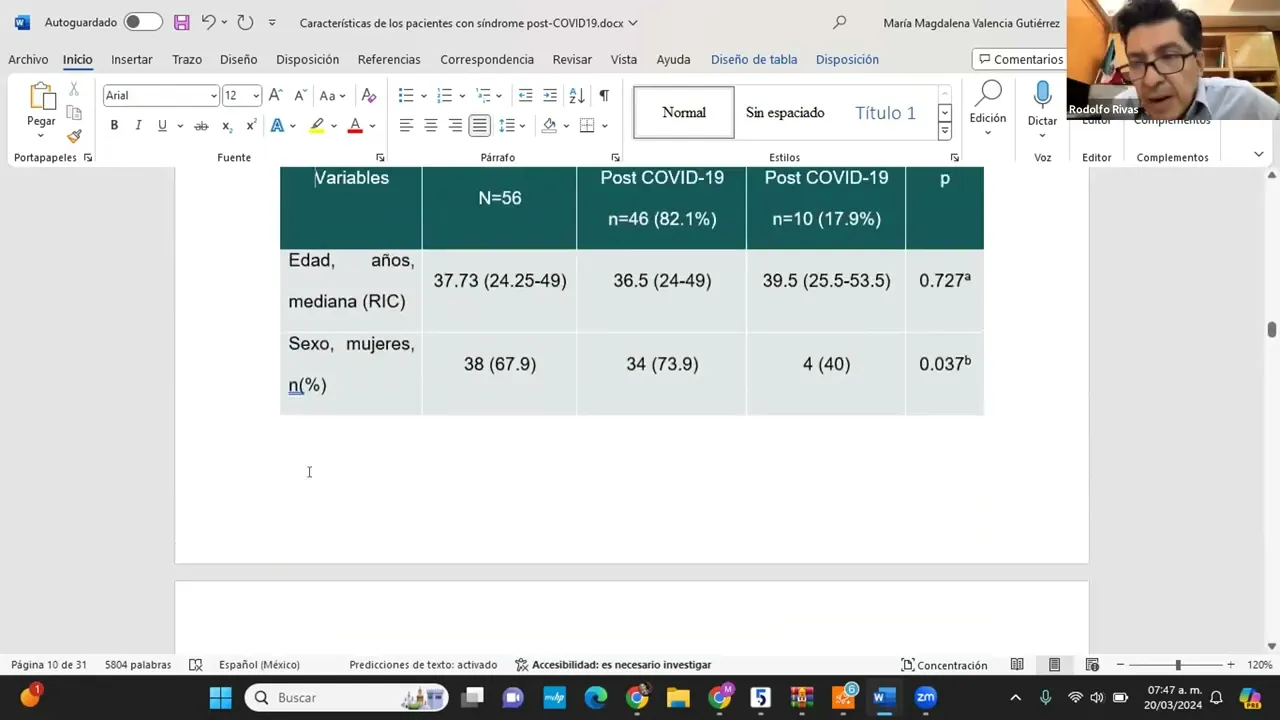This screenshot has height=720, width=1280.
Task: Switch to the Diseño de tabla tab
Action: point(754,59)
